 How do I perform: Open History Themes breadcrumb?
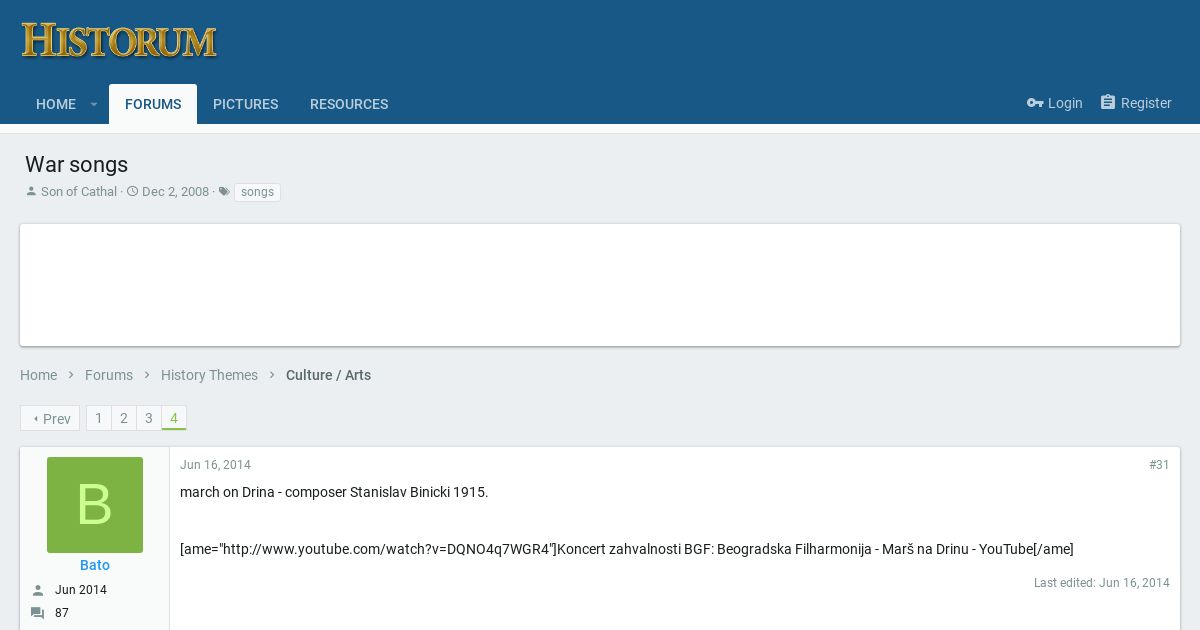pyautogui.click(x=209, y=375)
